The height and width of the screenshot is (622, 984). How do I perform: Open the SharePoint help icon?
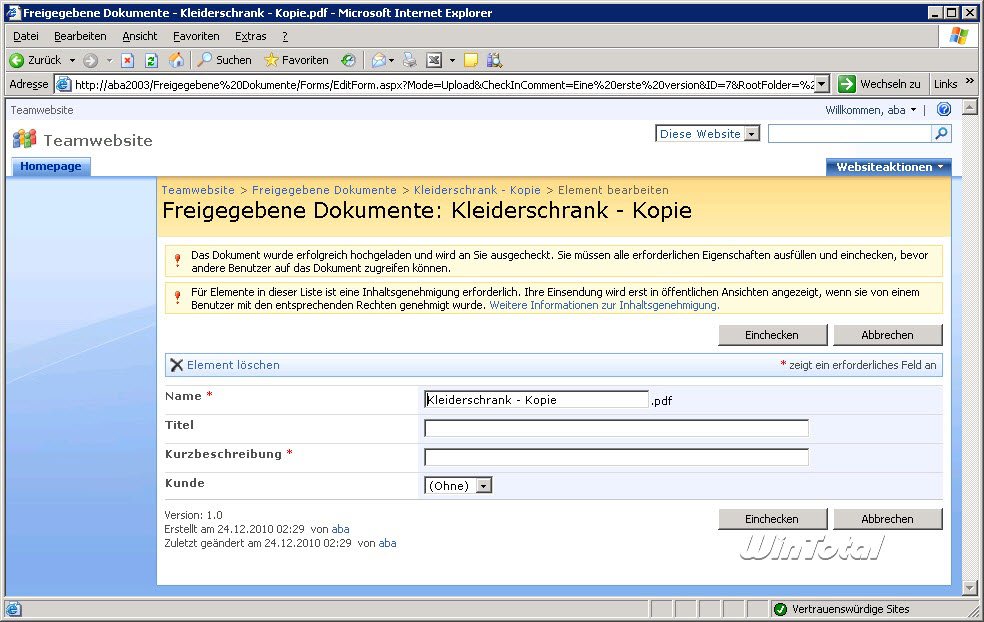[943, 110]
